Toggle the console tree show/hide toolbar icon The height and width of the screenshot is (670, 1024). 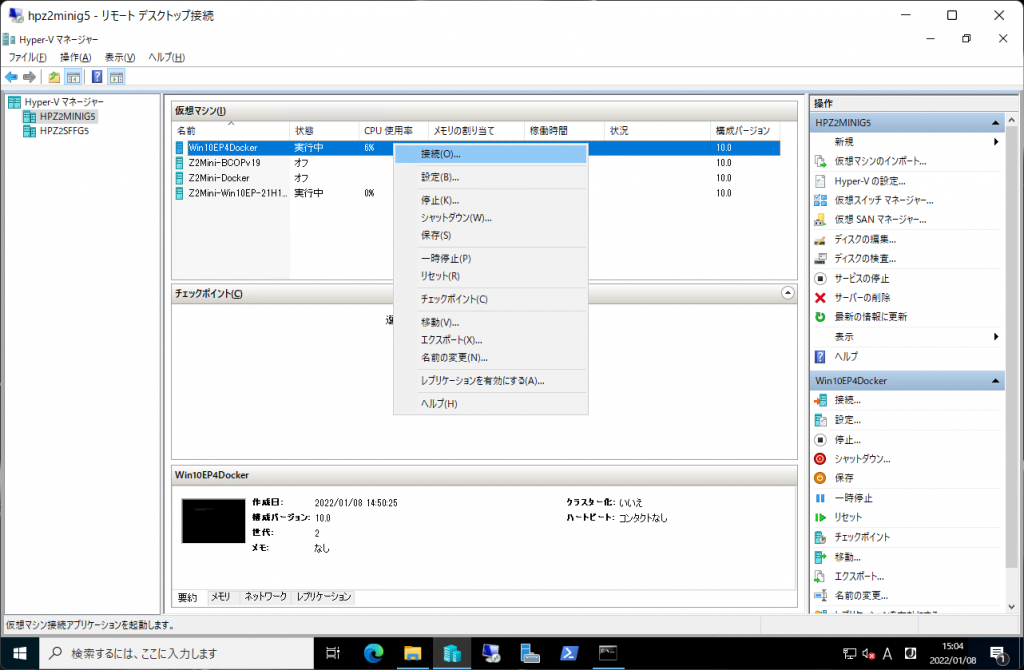73,77
